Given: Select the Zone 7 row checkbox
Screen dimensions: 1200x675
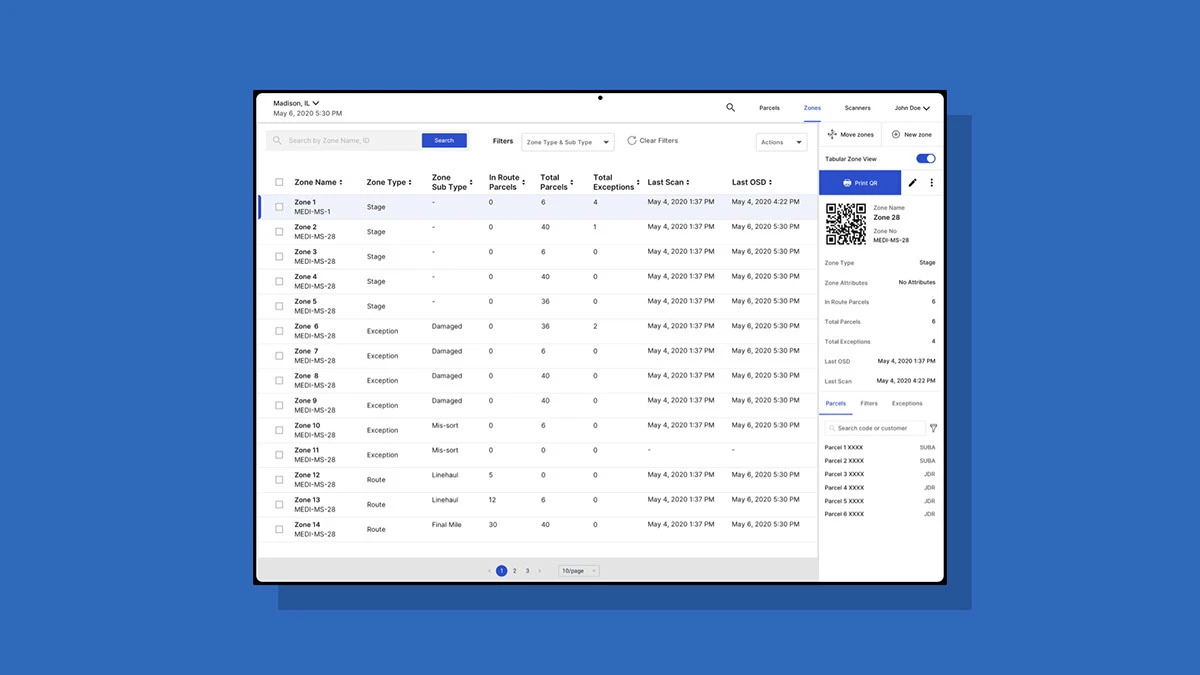Looking at the screenshot, I should coord(279,356).
